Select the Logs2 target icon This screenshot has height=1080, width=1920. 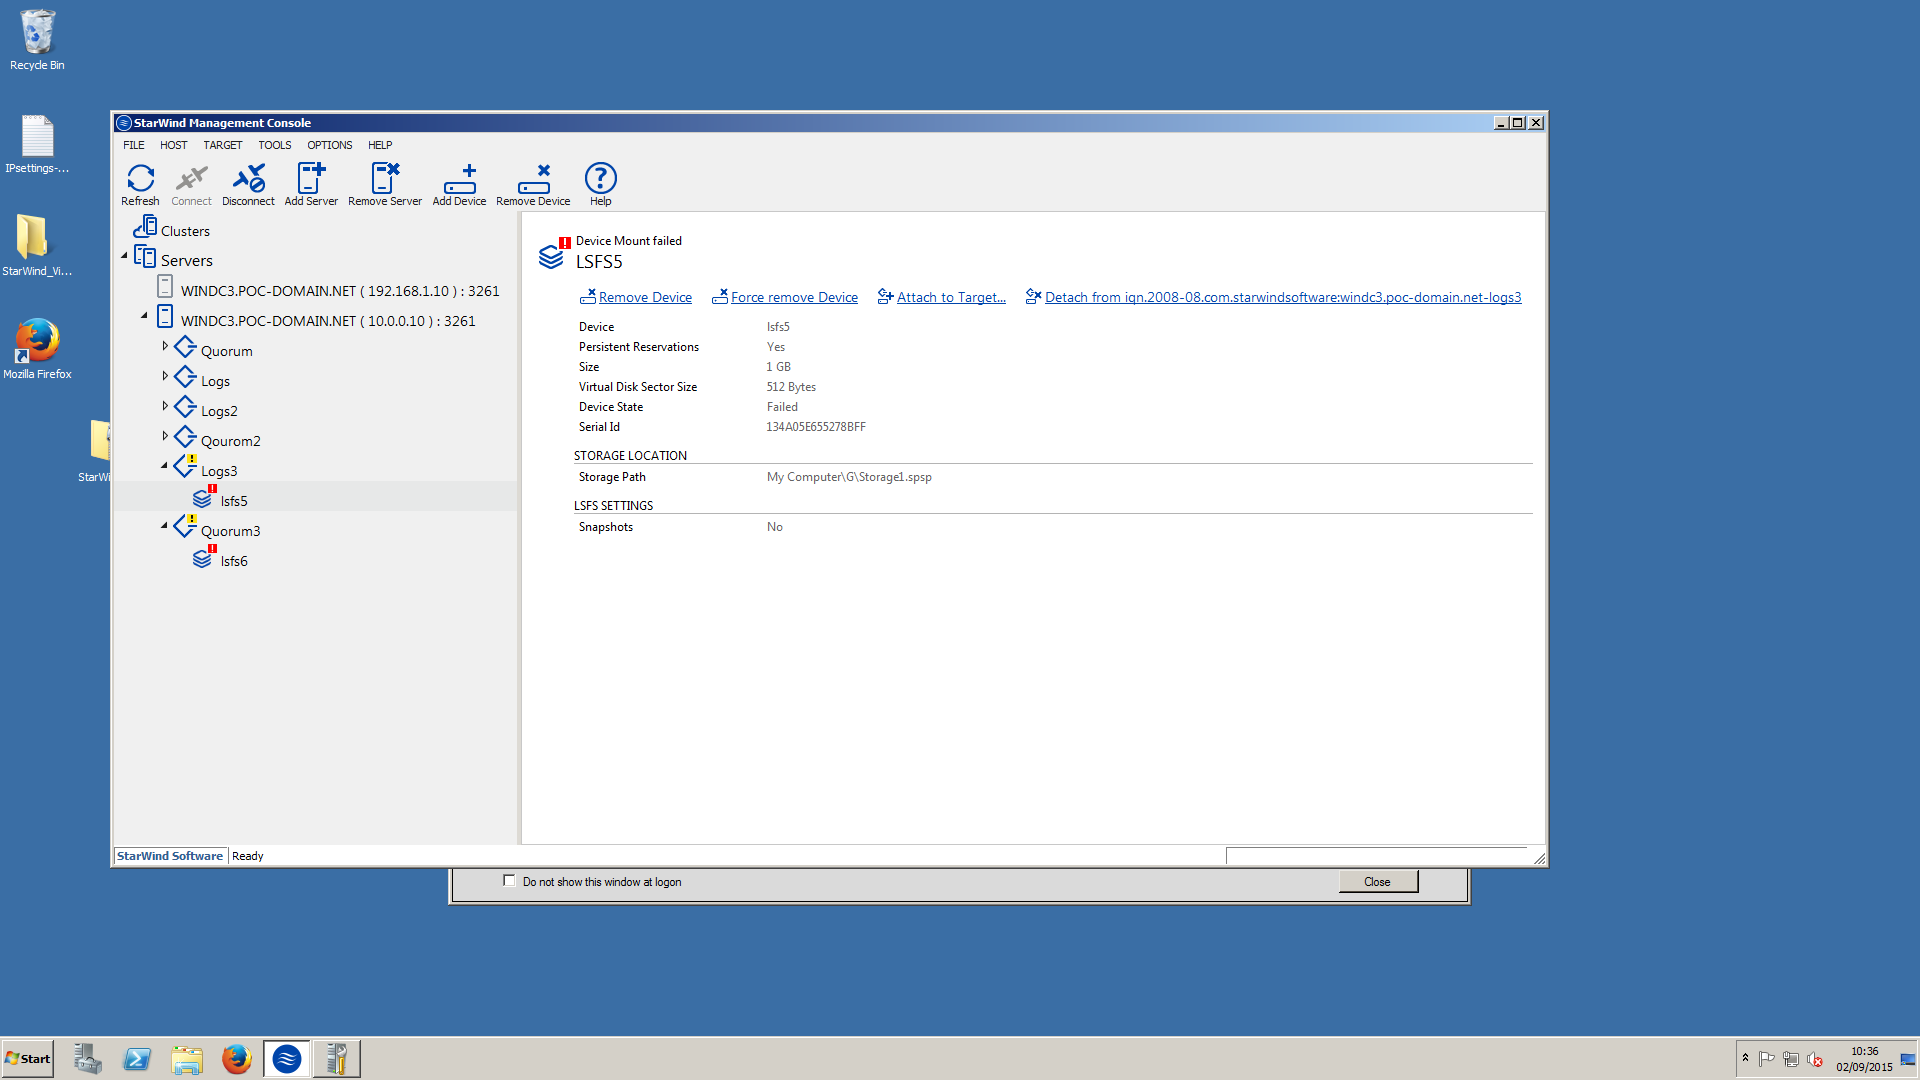tap(185, 407)
